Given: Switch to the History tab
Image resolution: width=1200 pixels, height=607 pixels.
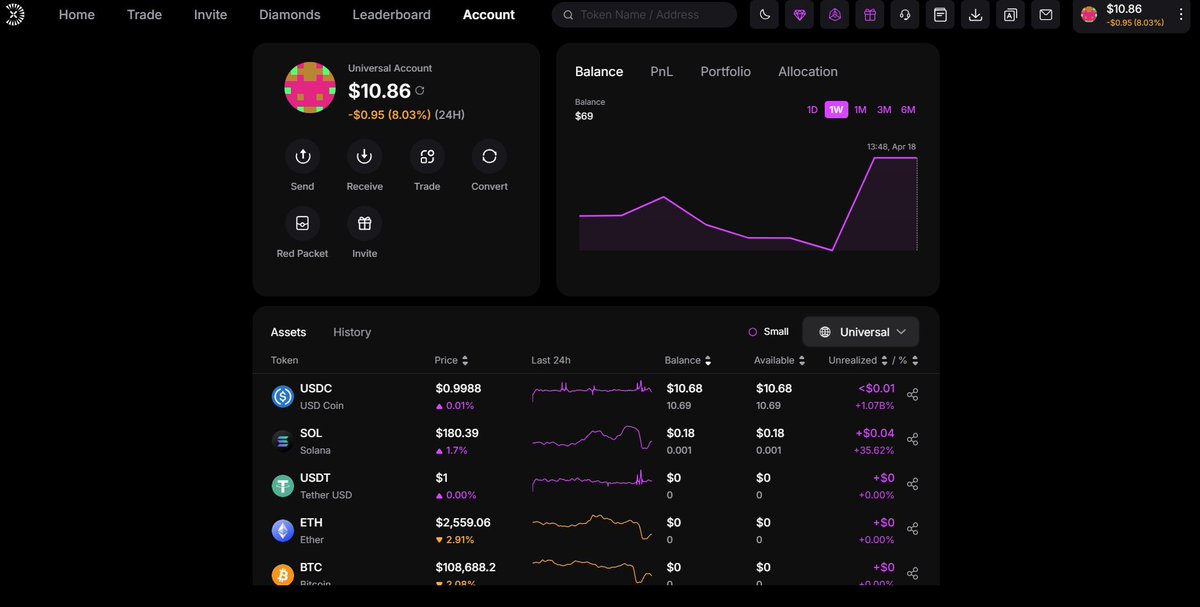Looking at the screenshot, I should (x=352, y=332).
